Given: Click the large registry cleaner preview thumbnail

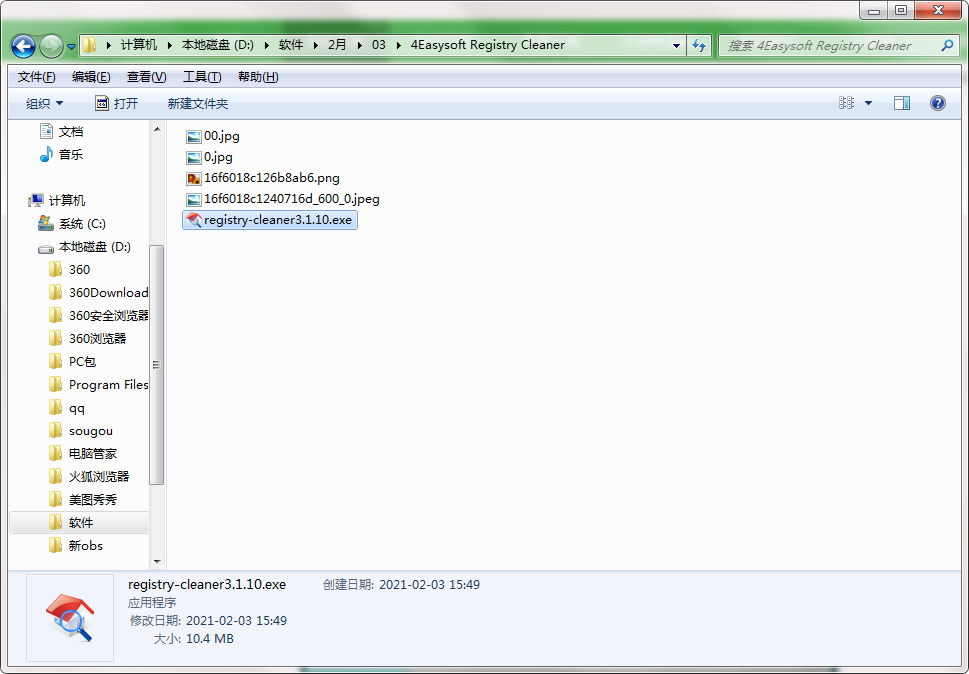Looking at the screenshot, I should 70,618.
